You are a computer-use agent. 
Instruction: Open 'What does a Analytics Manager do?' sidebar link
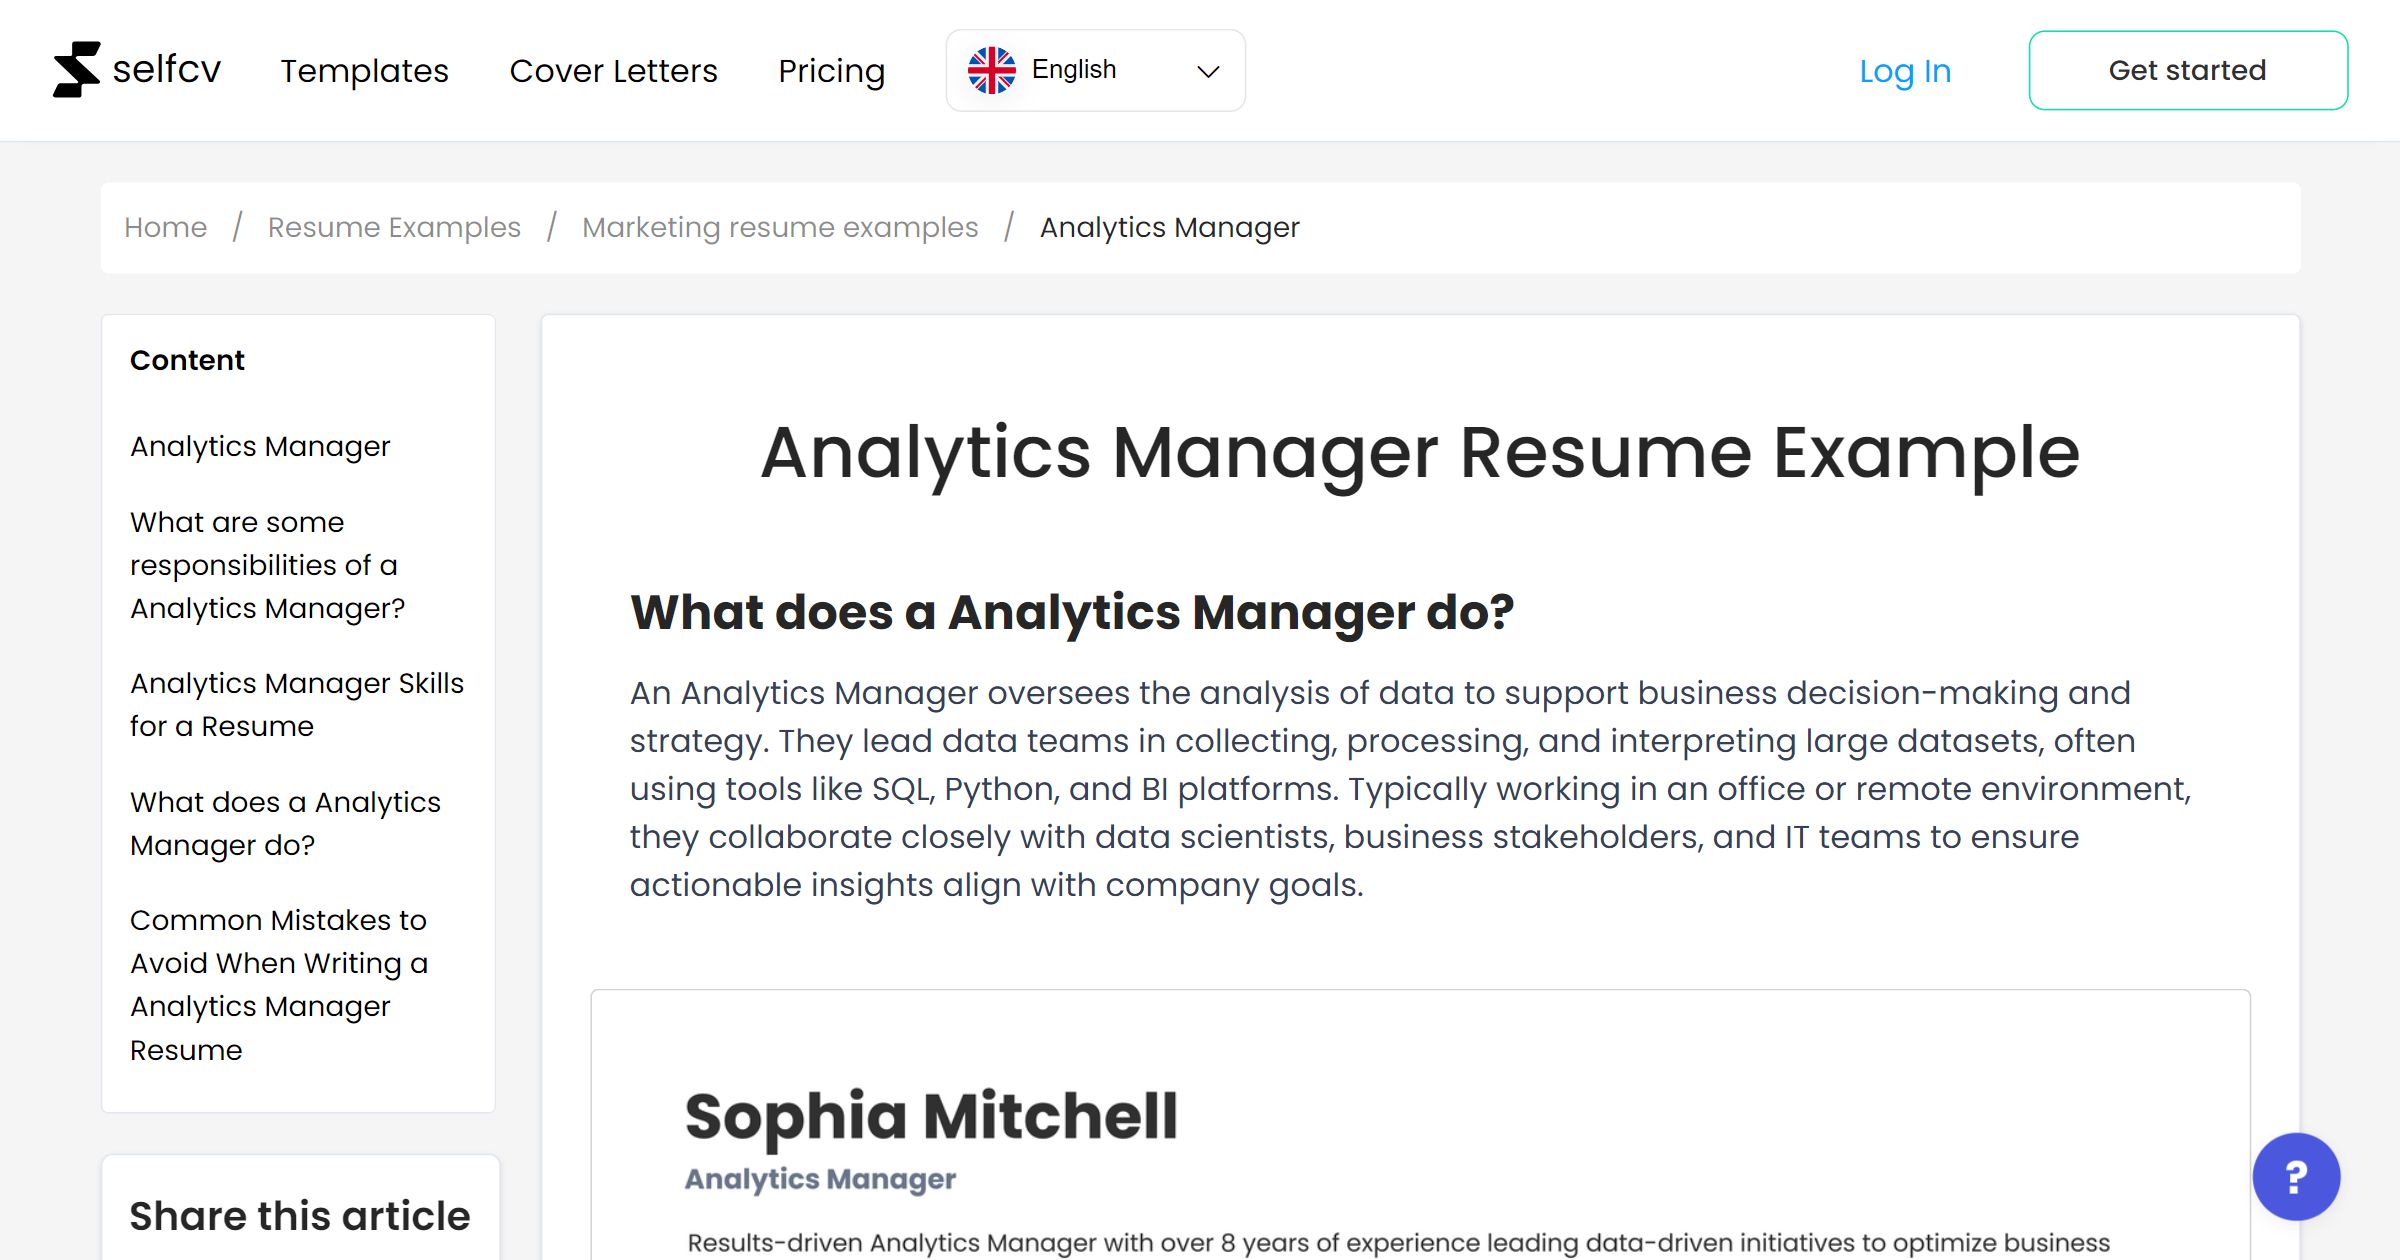click(x=285, y=822)
